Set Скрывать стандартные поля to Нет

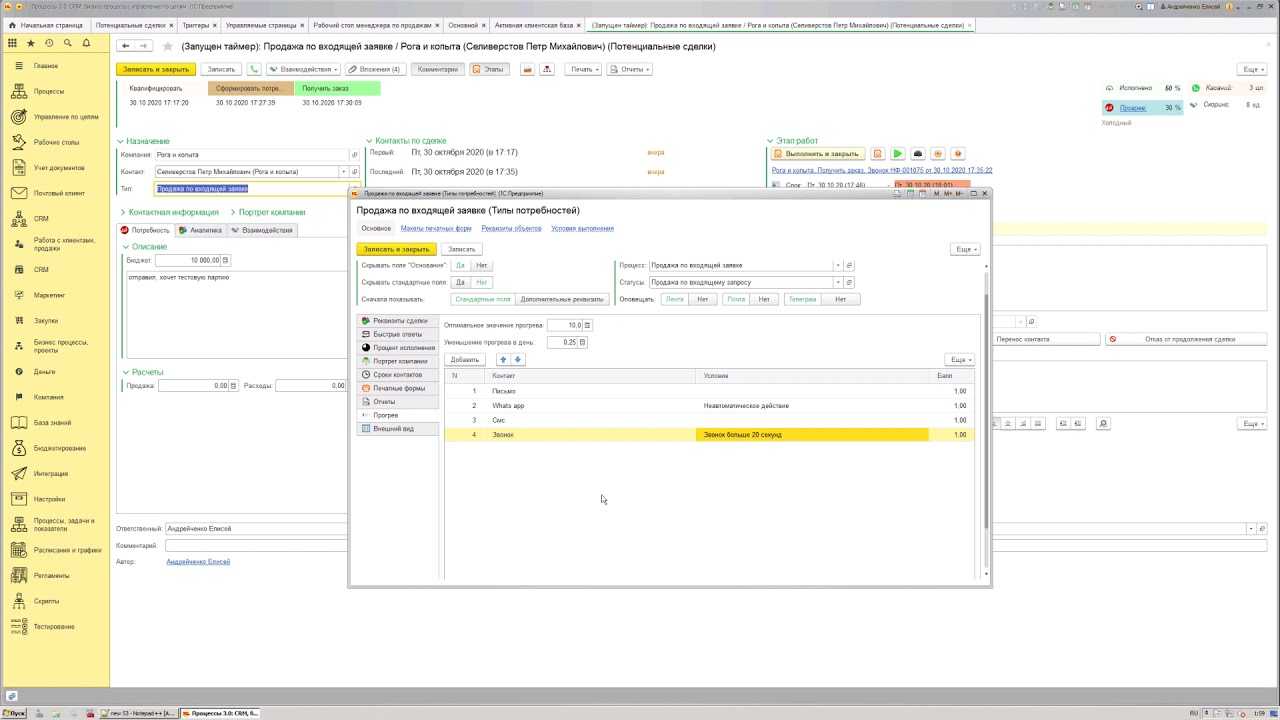tap(481, 282)
